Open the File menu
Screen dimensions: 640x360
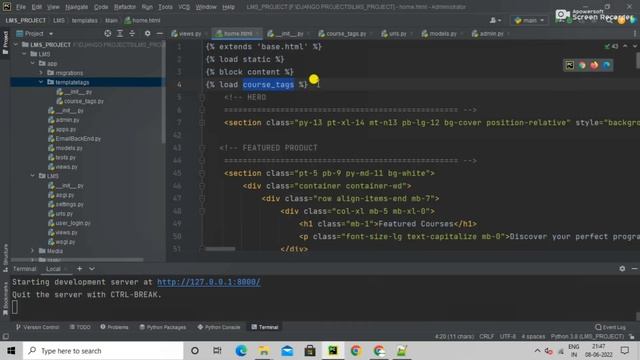pos(21,7)
